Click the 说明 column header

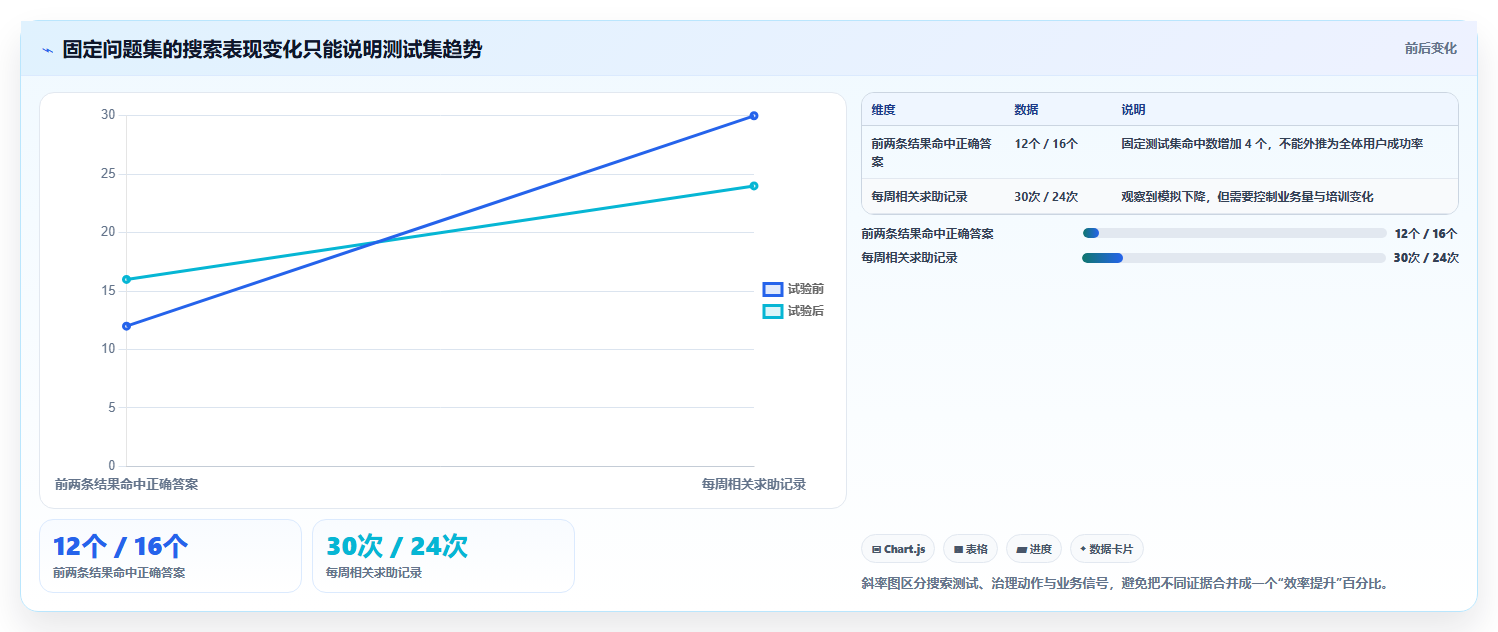[x=1133, y=109]
